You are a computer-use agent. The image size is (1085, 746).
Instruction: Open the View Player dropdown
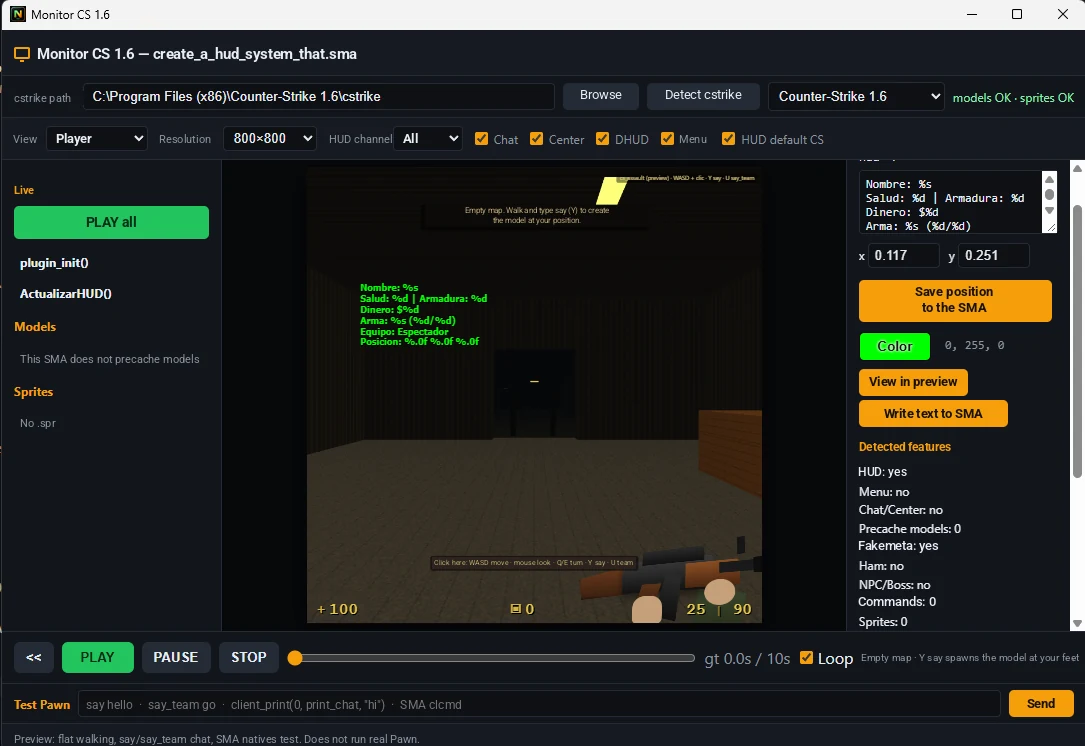click(x=97, y=138)
